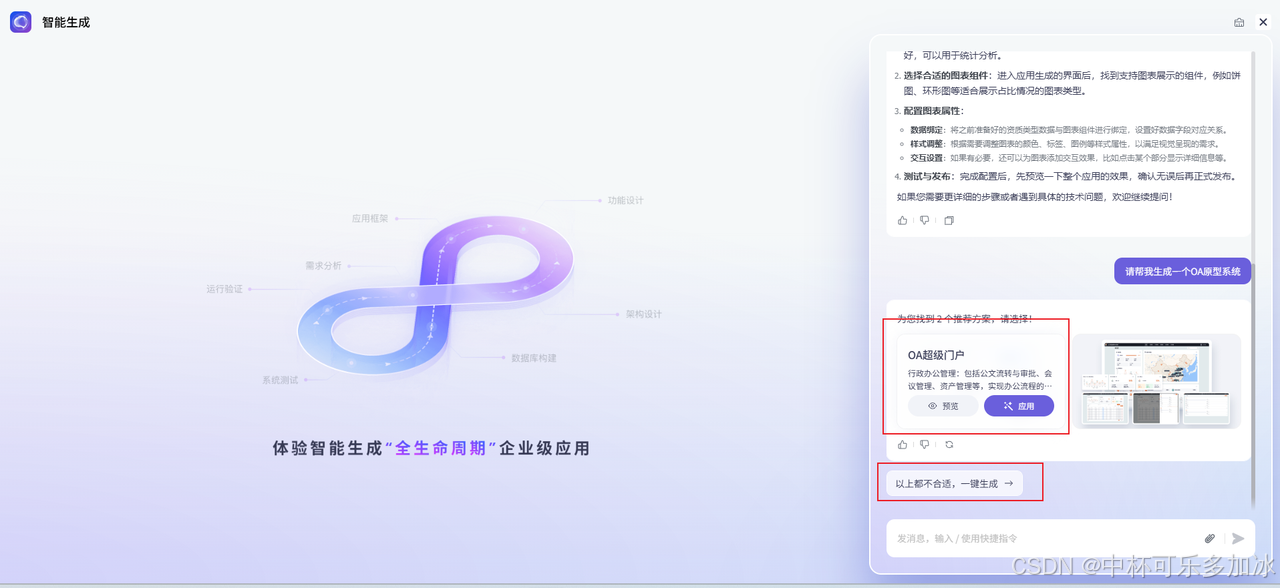Click the eye icon on the 预览 button
The height and width of the screenshot is (588, 1280).
[931, 405]
